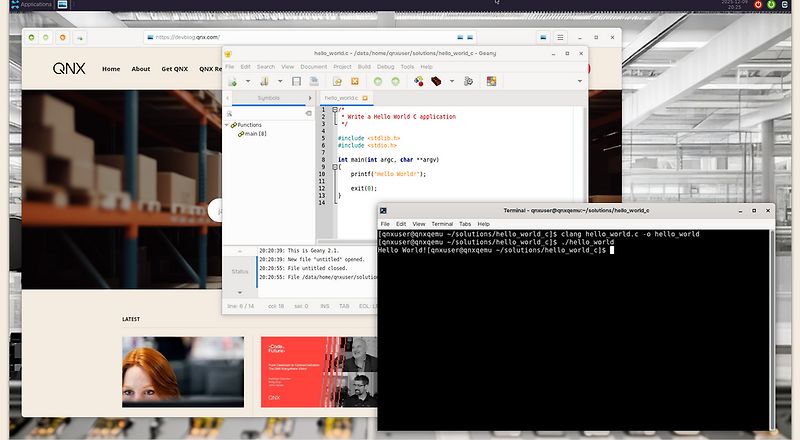The width and height of the screenshot is (800, 440).
Task: Run the program with the Execute gear icon
Action: (x=468, y=81)
